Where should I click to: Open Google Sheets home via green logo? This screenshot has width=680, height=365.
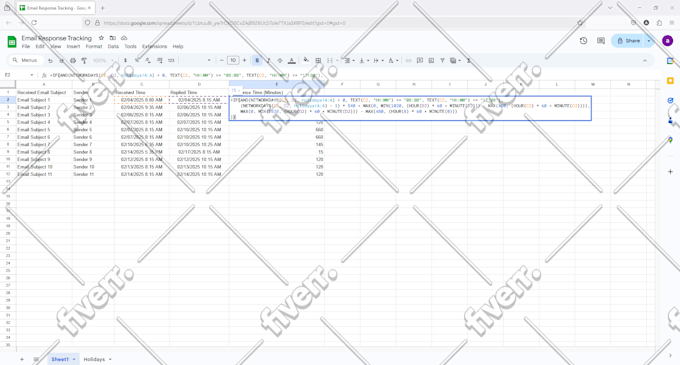pos(12,42)
